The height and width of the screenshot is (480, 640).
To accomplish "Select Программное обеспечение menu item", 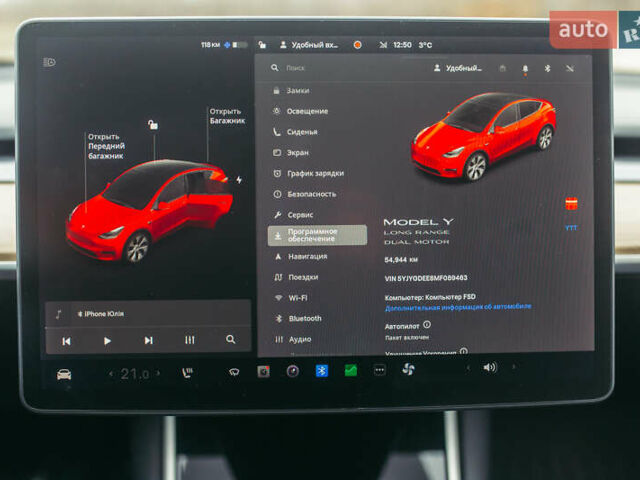I will pyautogui.click(x=317, y=235).
